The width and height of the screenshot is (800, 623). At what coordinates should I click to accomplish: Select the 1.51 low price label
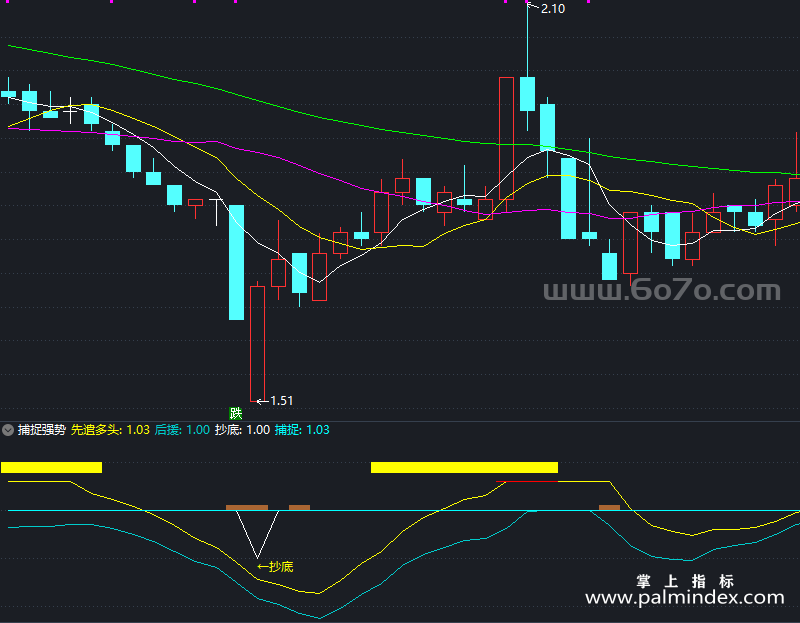pyautogui.click(x=282, y=401)
